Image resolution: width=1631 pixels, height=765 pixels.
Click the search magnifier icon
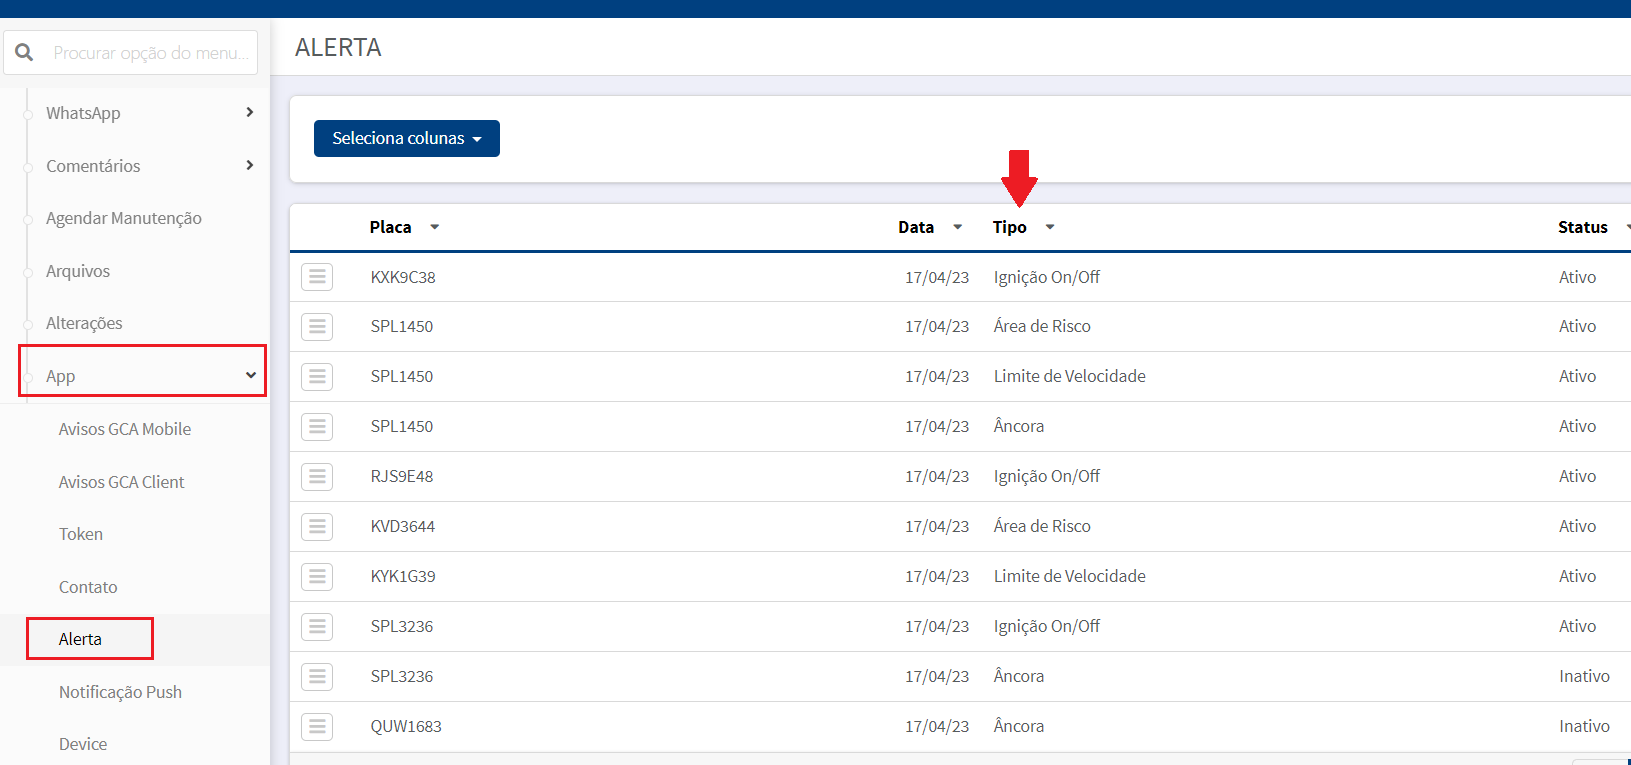pos(24,52)
